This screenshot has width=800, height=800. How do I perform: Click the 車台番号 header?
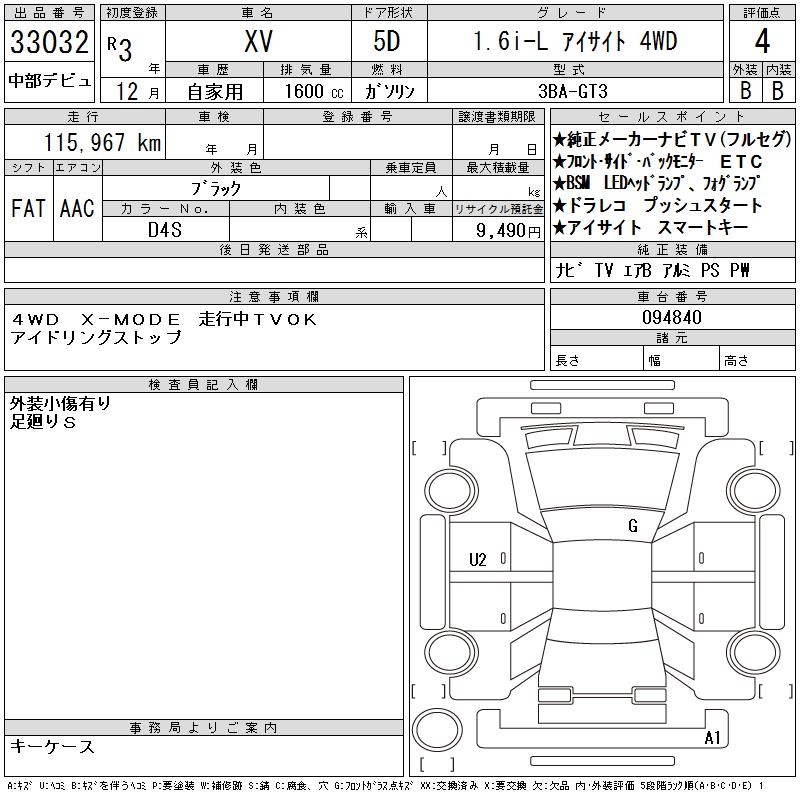(672, 296)
